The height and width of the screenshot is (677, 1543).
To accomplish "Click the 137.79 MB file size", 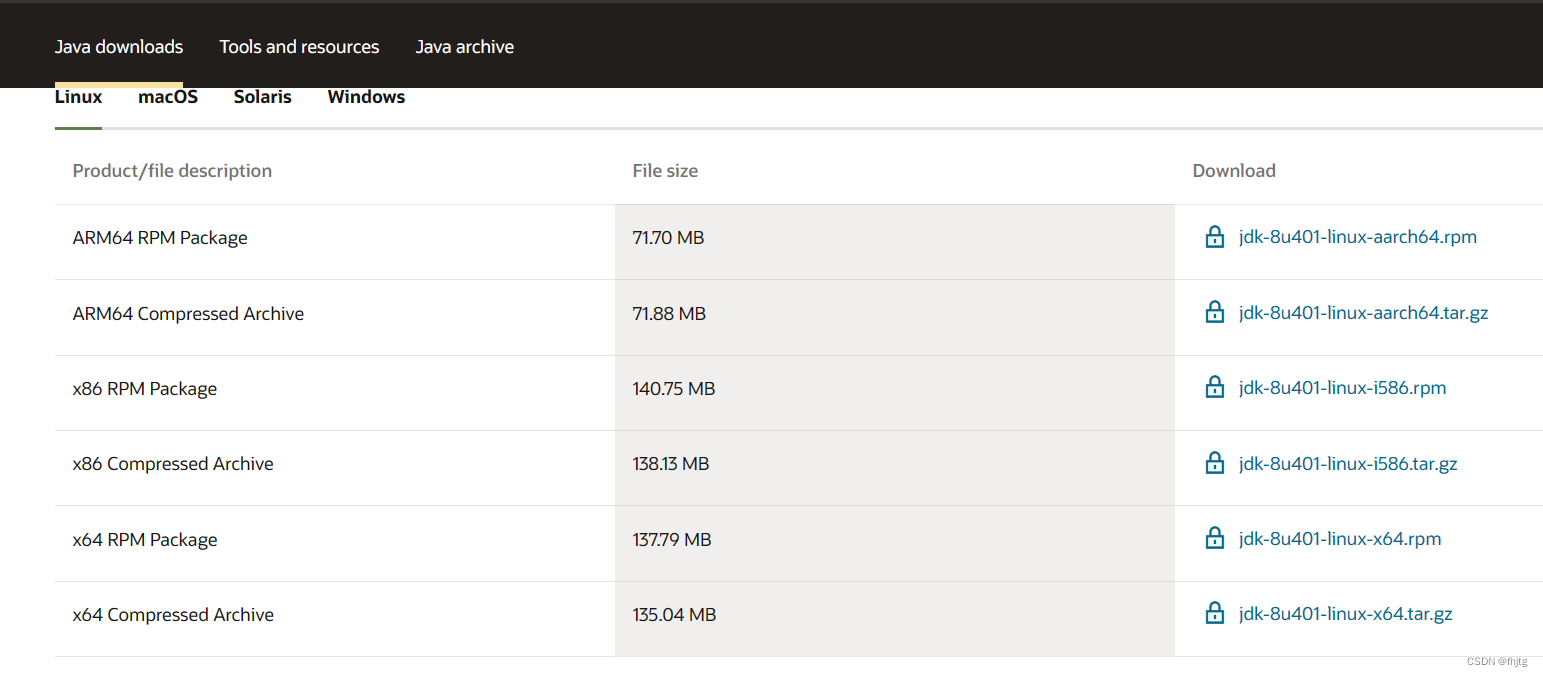I will [x=672, y=540].
